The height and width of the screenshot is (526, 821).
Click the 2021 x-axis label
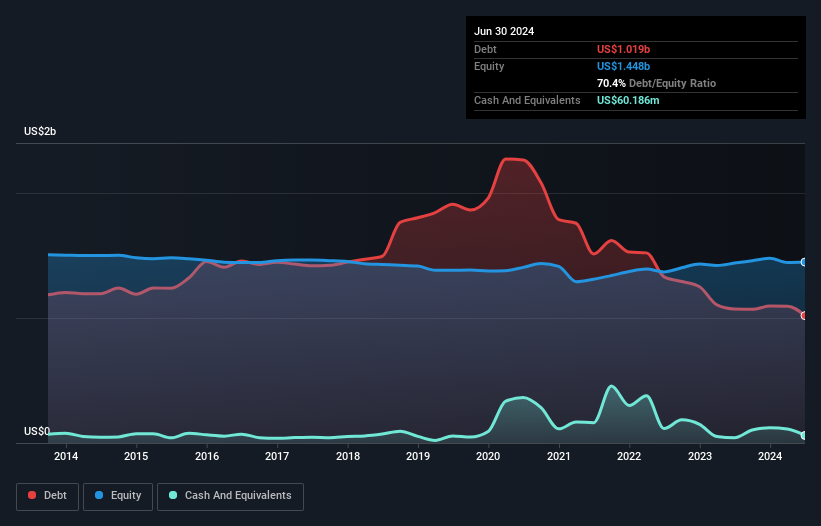click(x=559, y=456)
